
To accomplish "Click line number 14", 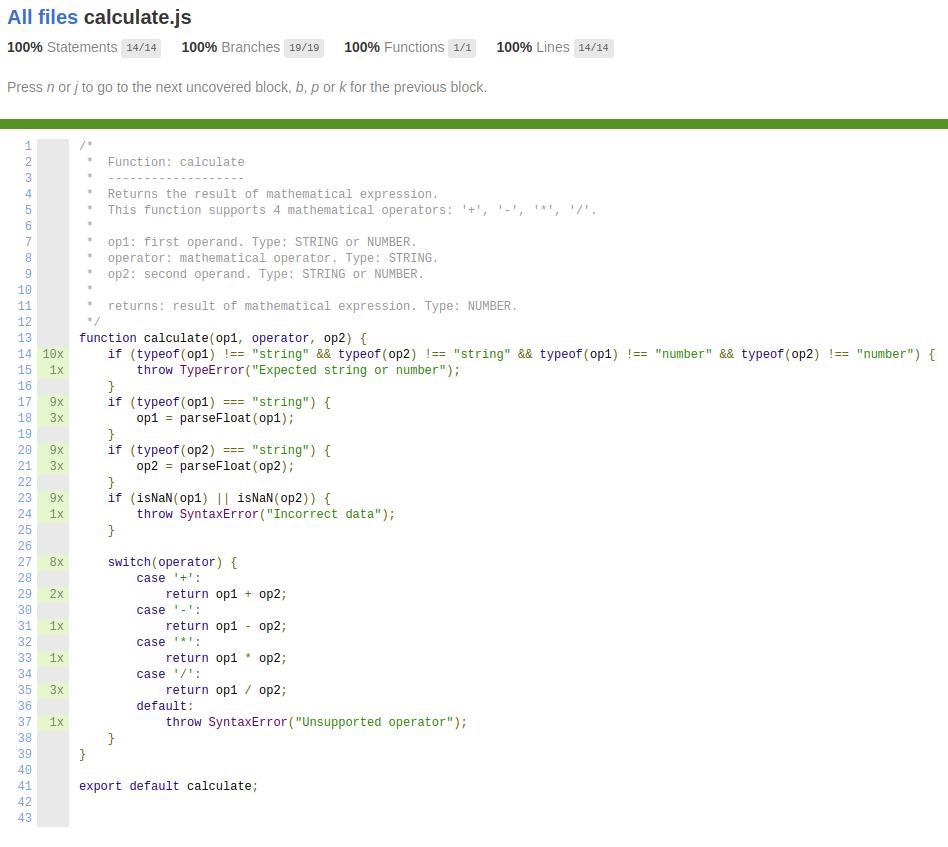I will tap(25, 354).
